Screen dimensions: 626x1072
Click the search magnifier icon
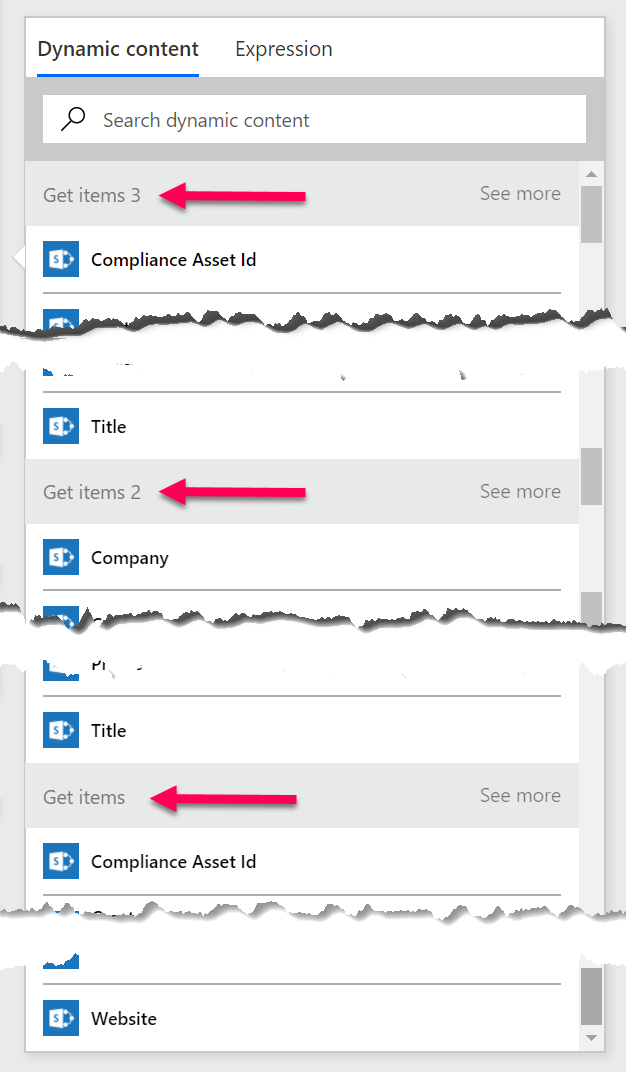tap(73, 120)
